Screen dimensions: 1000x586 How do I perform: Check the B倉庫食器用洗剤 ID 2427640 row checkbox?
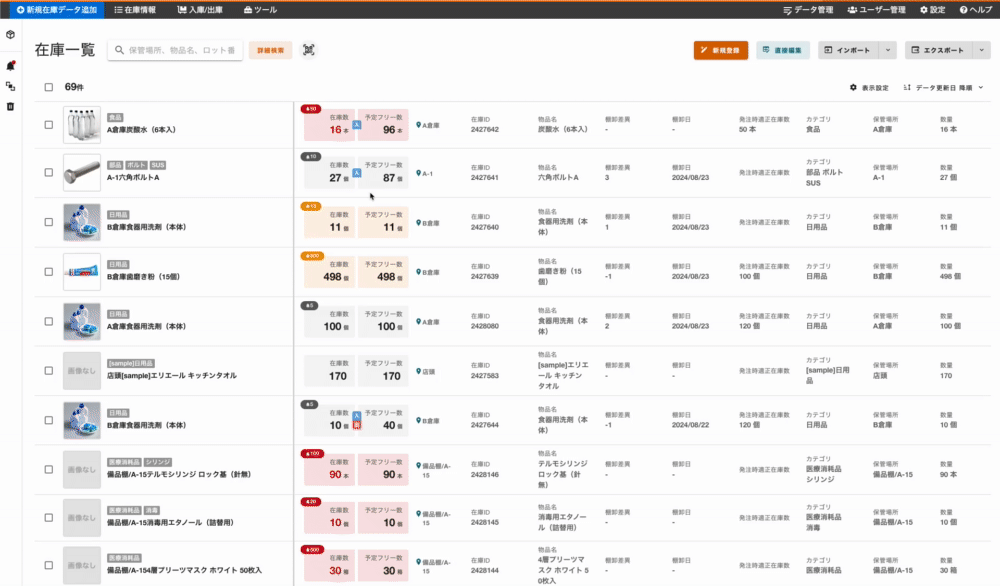pyautogui.click(x=48, y=222)
